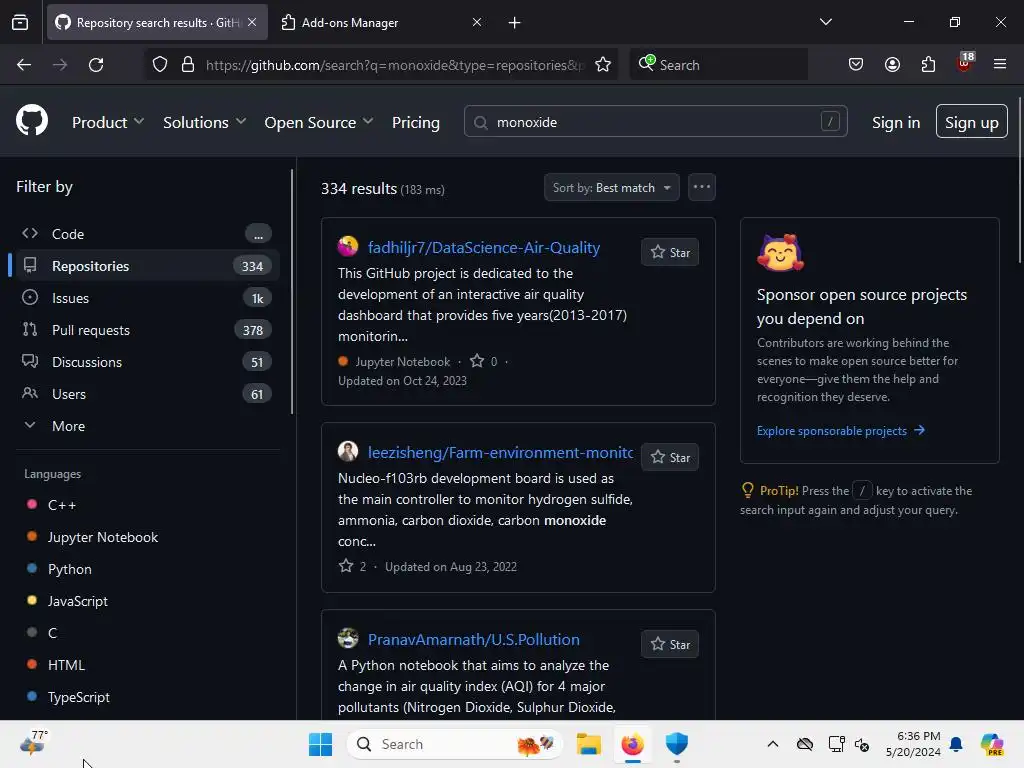Open PranavAmarnath/U.S.Pollution repository
This screenshot has width=1024, height=768.
pos(473,639)
